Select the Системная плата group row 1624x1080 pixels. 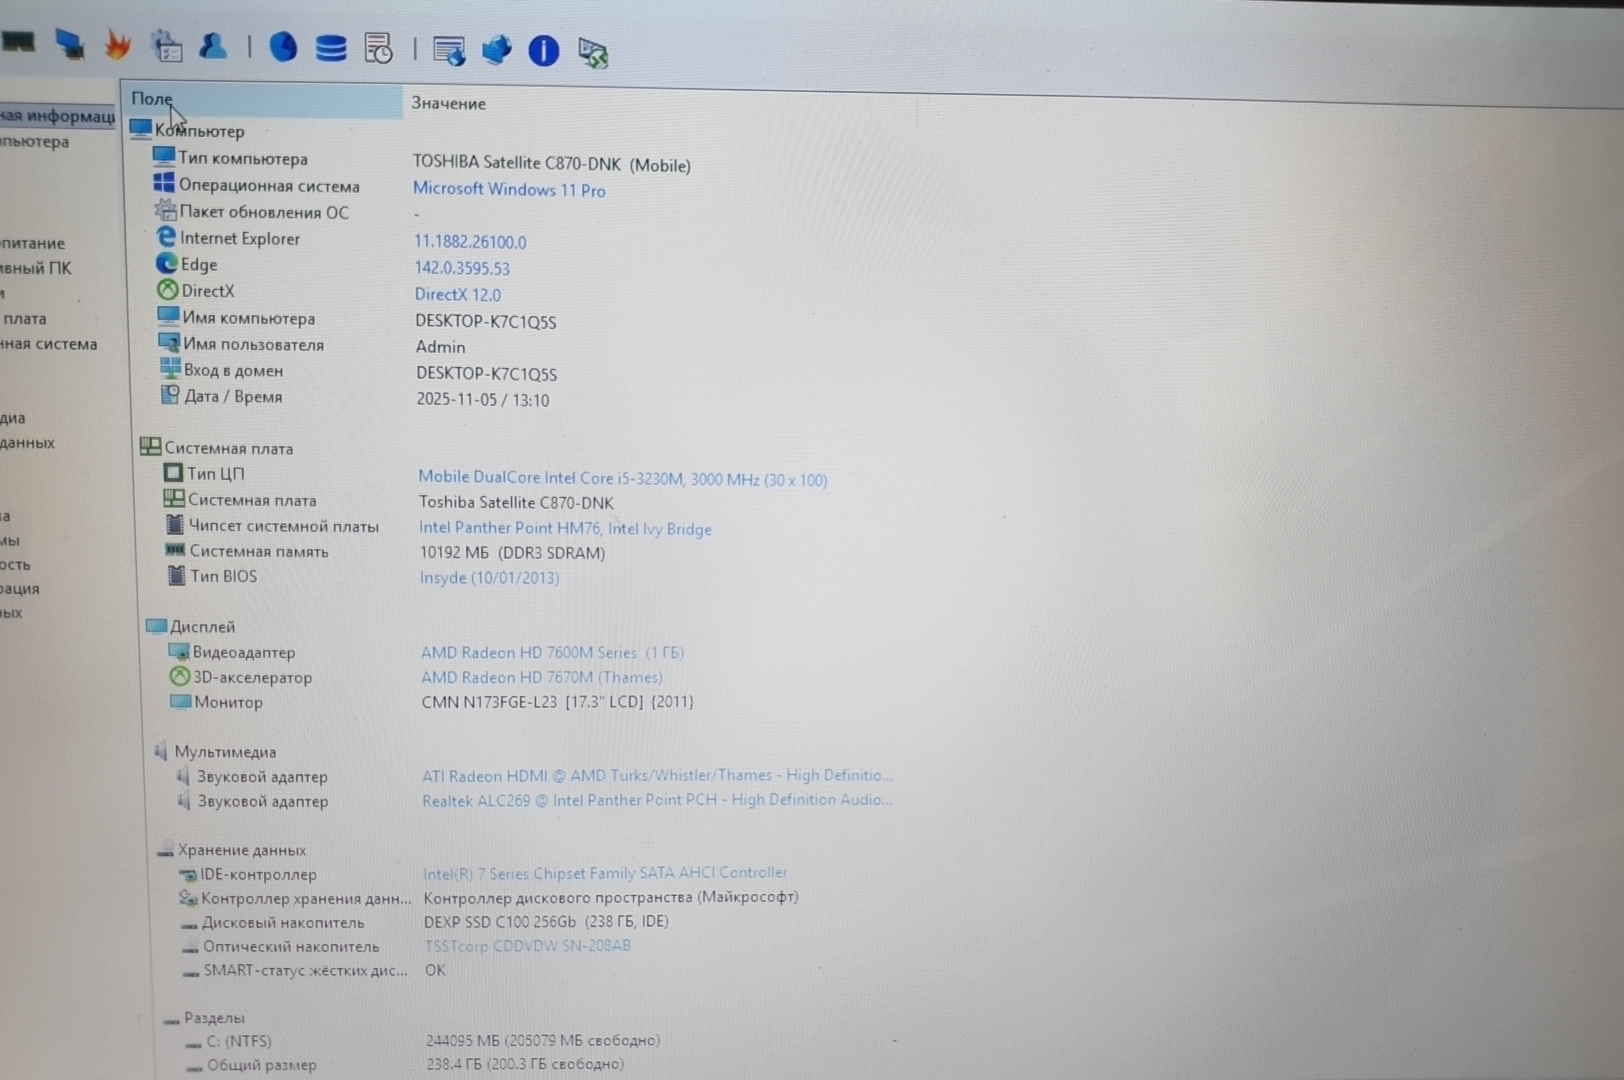(228, 448)
